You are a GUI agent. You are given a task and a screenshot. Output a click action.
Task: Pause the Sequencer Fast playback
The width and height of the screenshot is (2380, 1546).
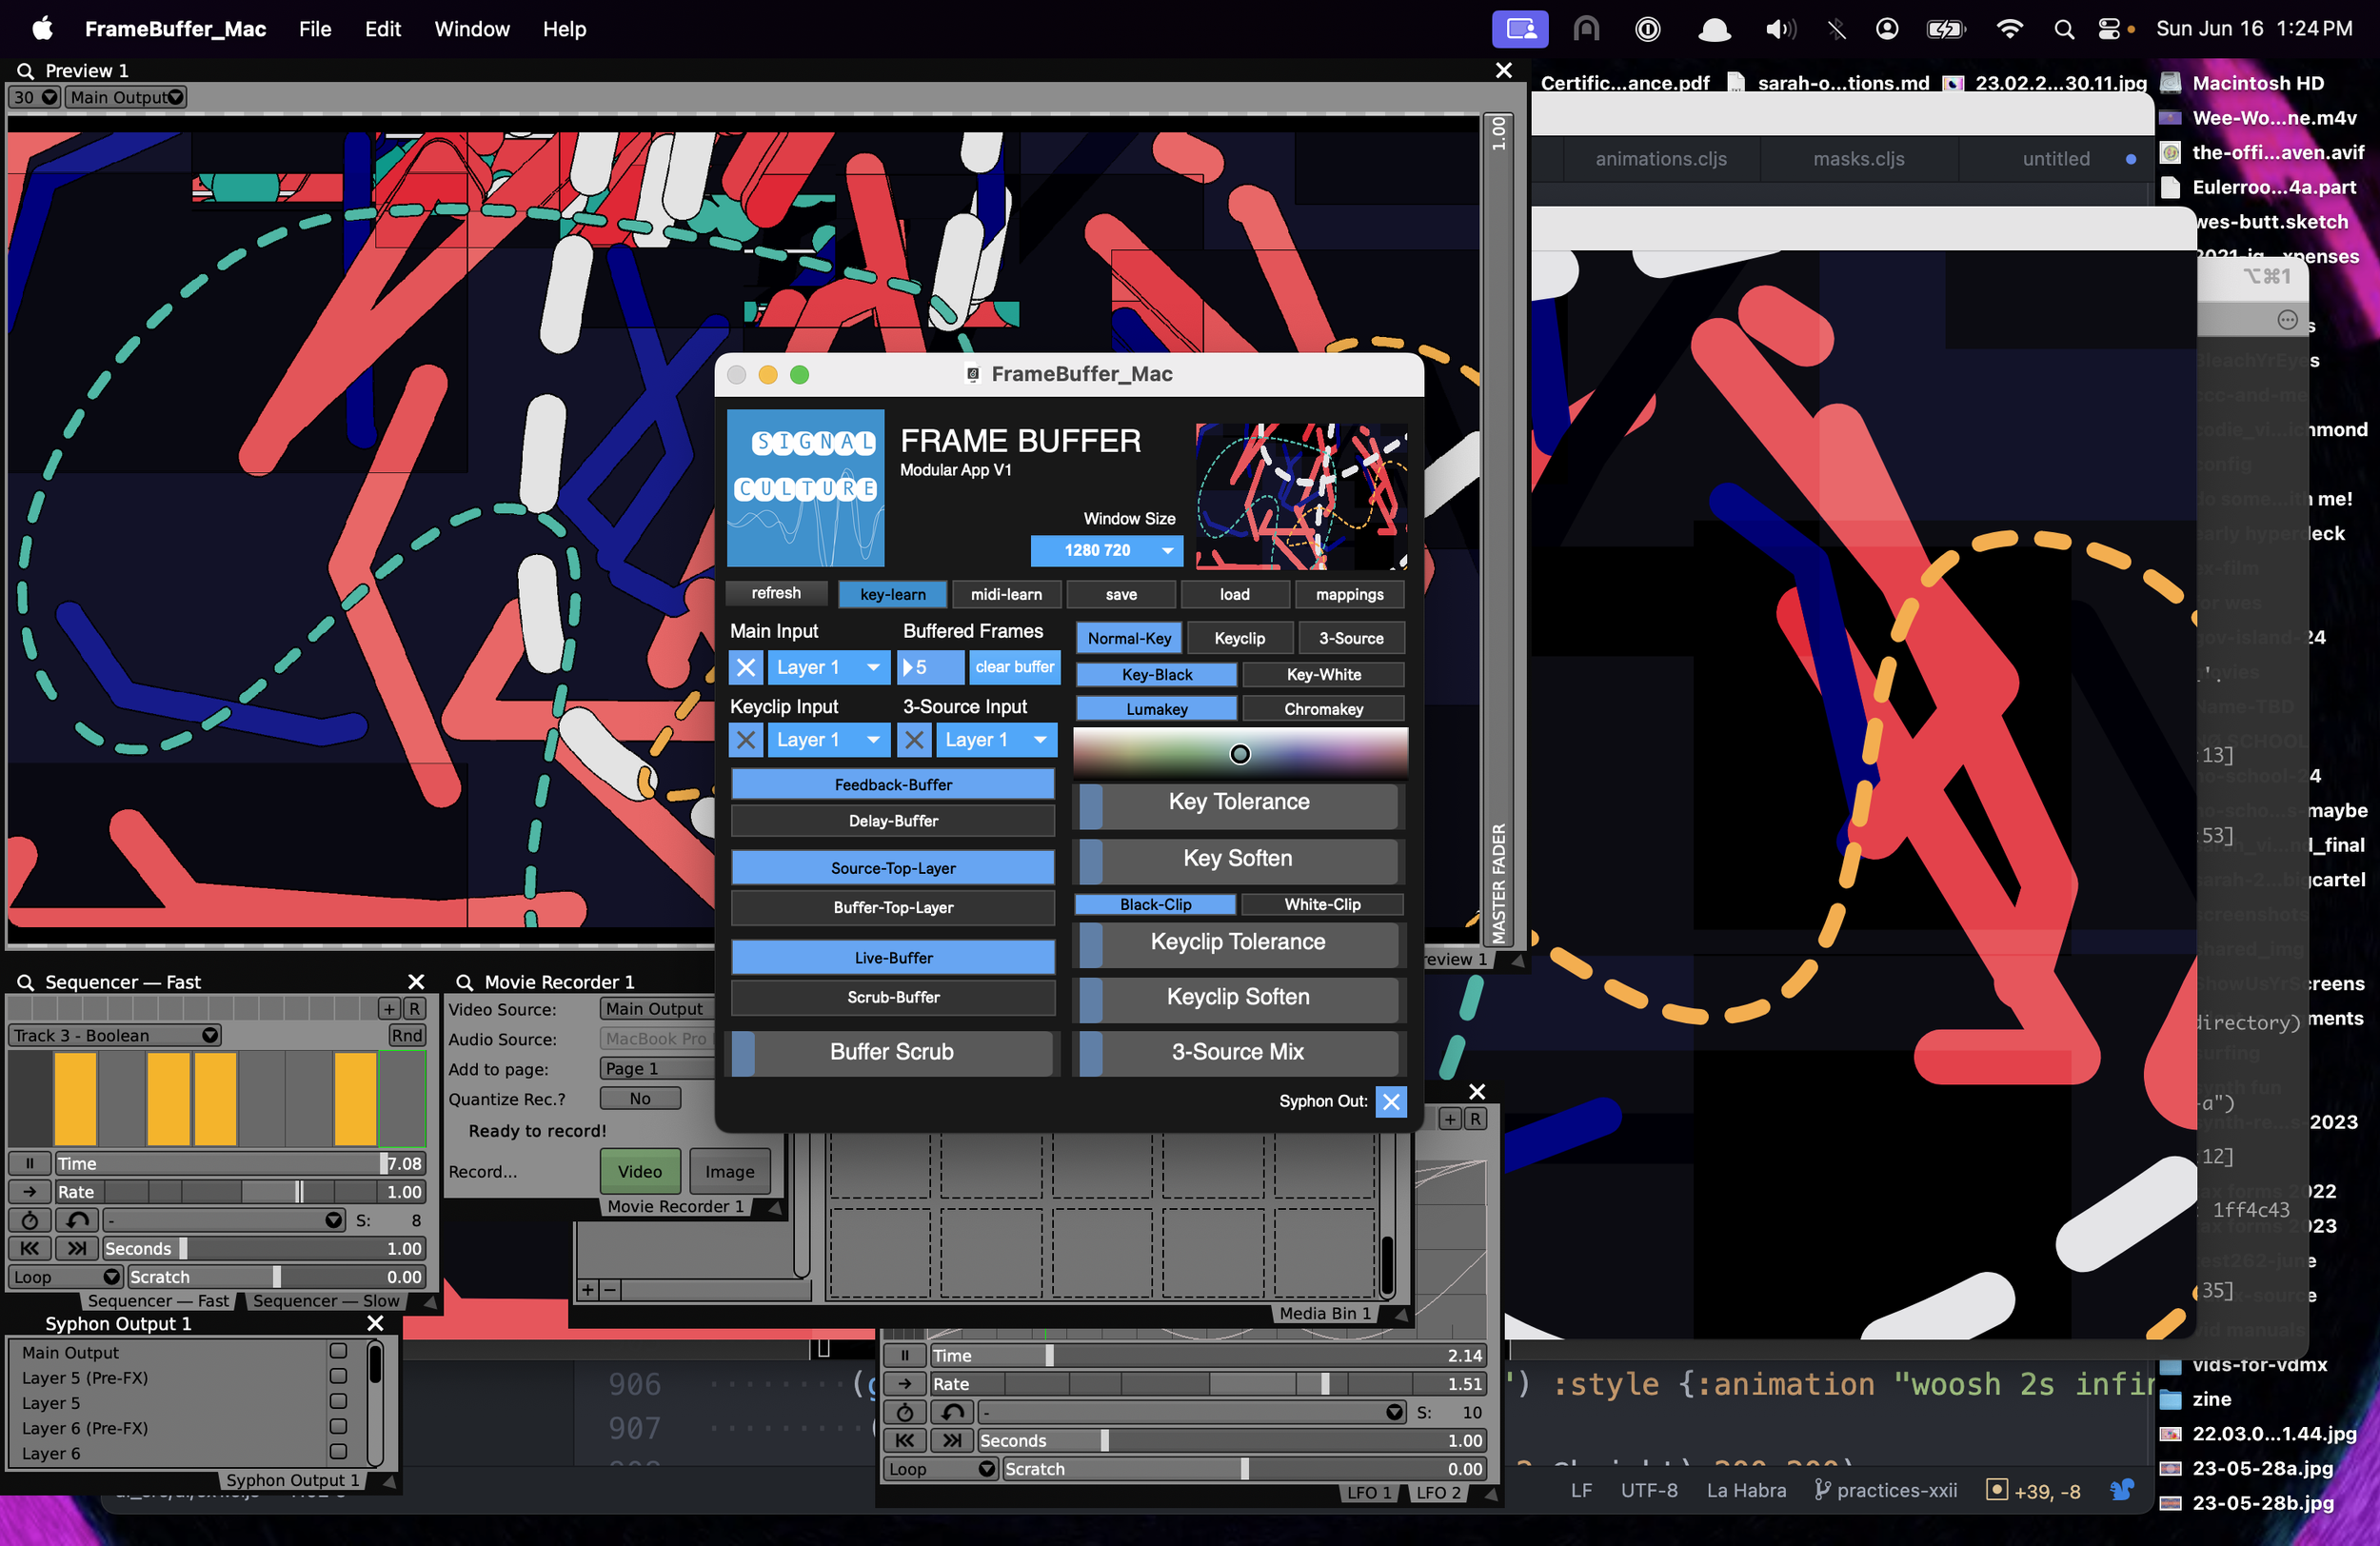click(29, 1163)
